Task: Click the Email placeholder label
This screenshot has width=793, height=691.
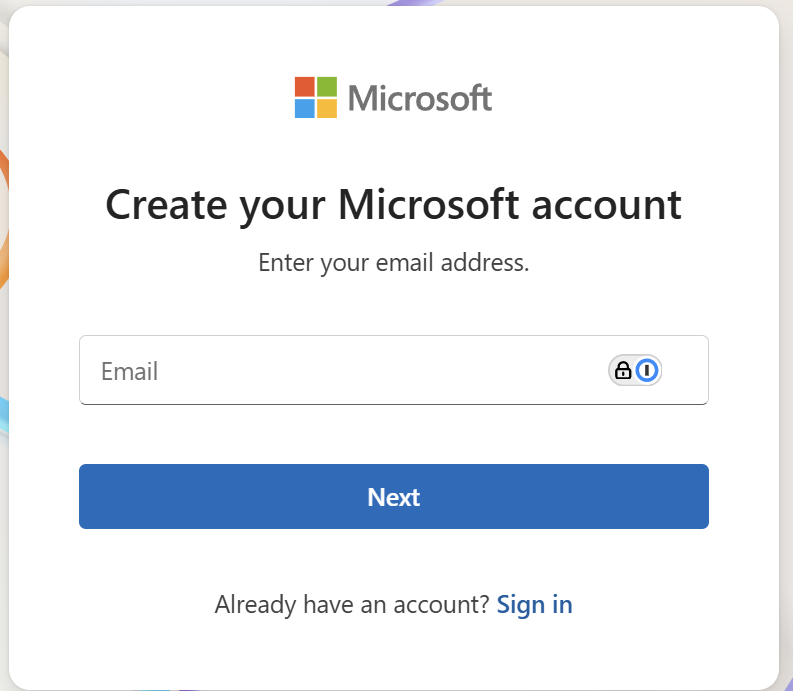Action: coord(130,371)
